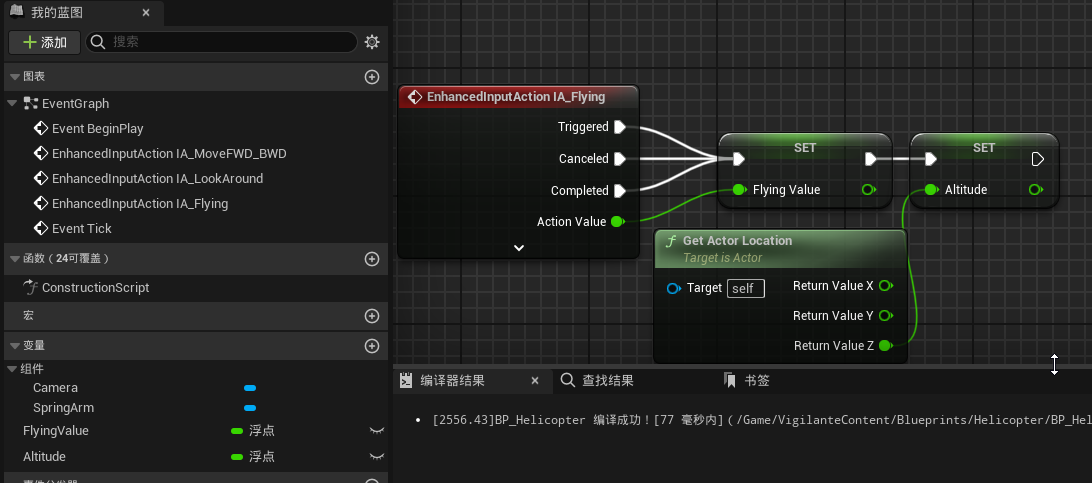This screenshot has height=483, width=1092.
Task: Click the self Target value box
Action: [745, 288]
